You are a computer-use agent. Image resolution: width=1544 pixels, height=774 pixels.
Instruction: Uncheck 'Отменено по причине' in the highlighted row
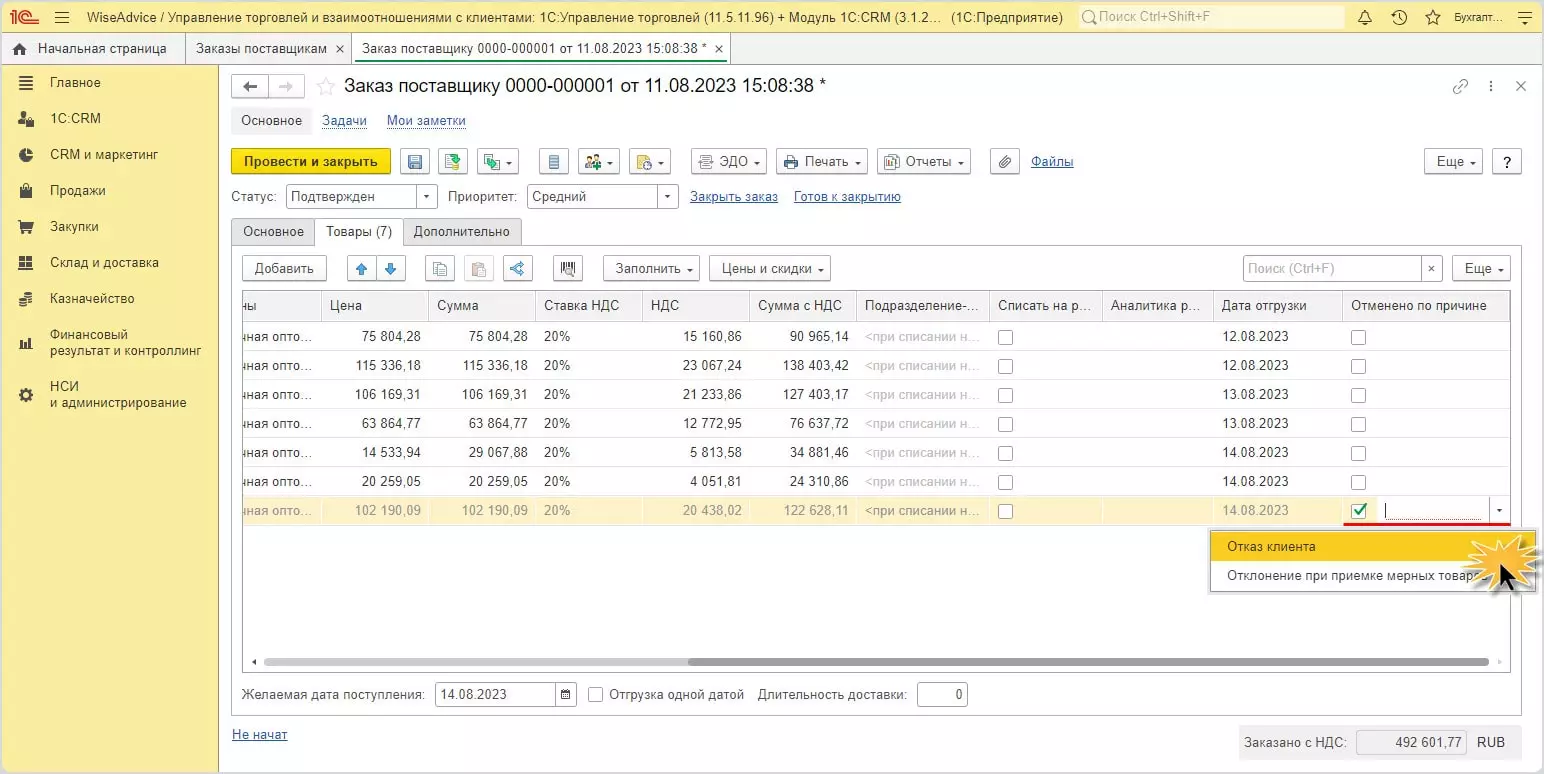pyautogui.click(x=1358, y=511)
